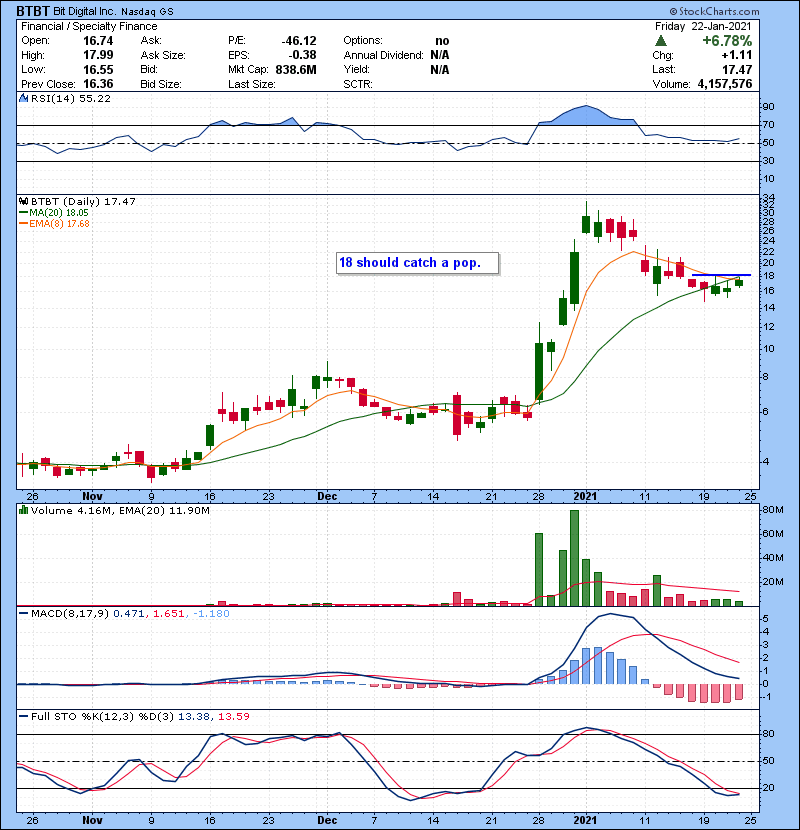
Task: Click the SCTR label
Action: (357, 84)
